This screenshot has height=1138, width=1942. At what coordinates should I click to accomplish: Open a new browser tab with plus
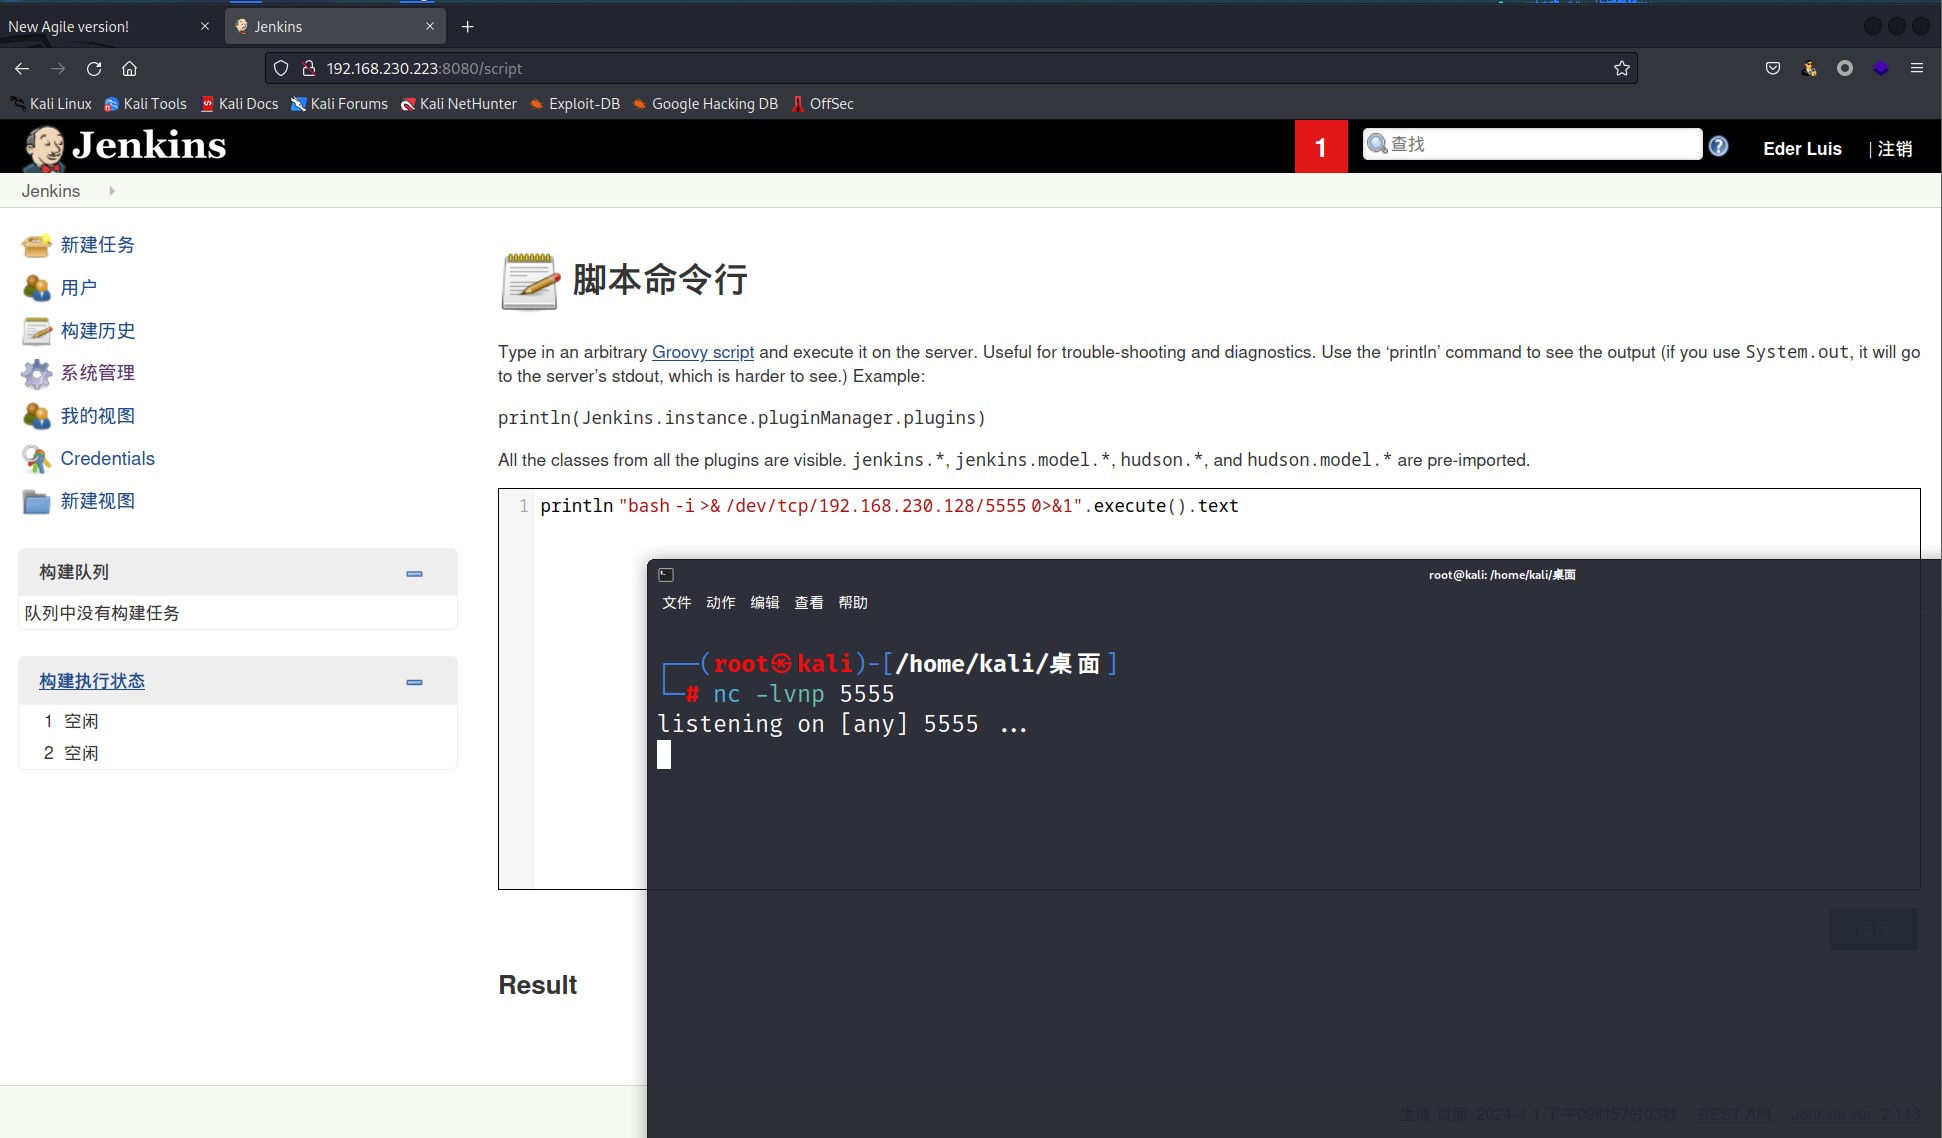pos(467,26)
